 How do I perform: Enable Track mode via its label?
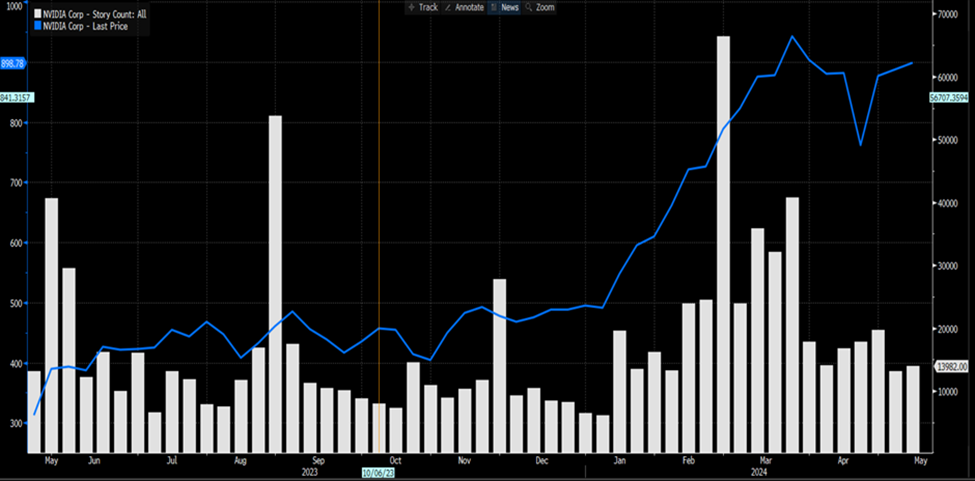pyautogui.click(x=428, y=7)
